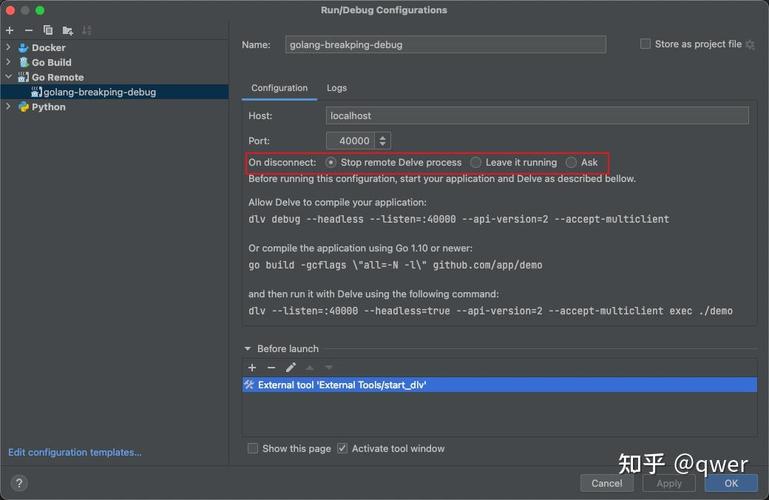Click the wrench icon of the External tool row
769x500 pixels.
click(249, 385)
